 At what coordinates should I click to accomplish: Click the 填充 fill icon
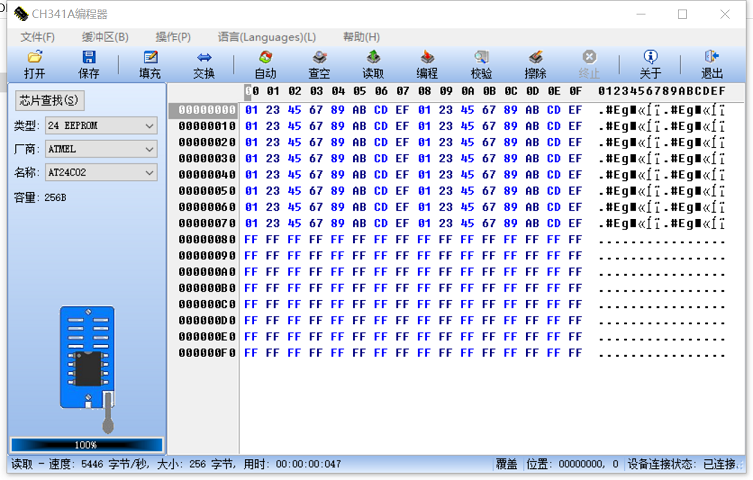[150, 64]
